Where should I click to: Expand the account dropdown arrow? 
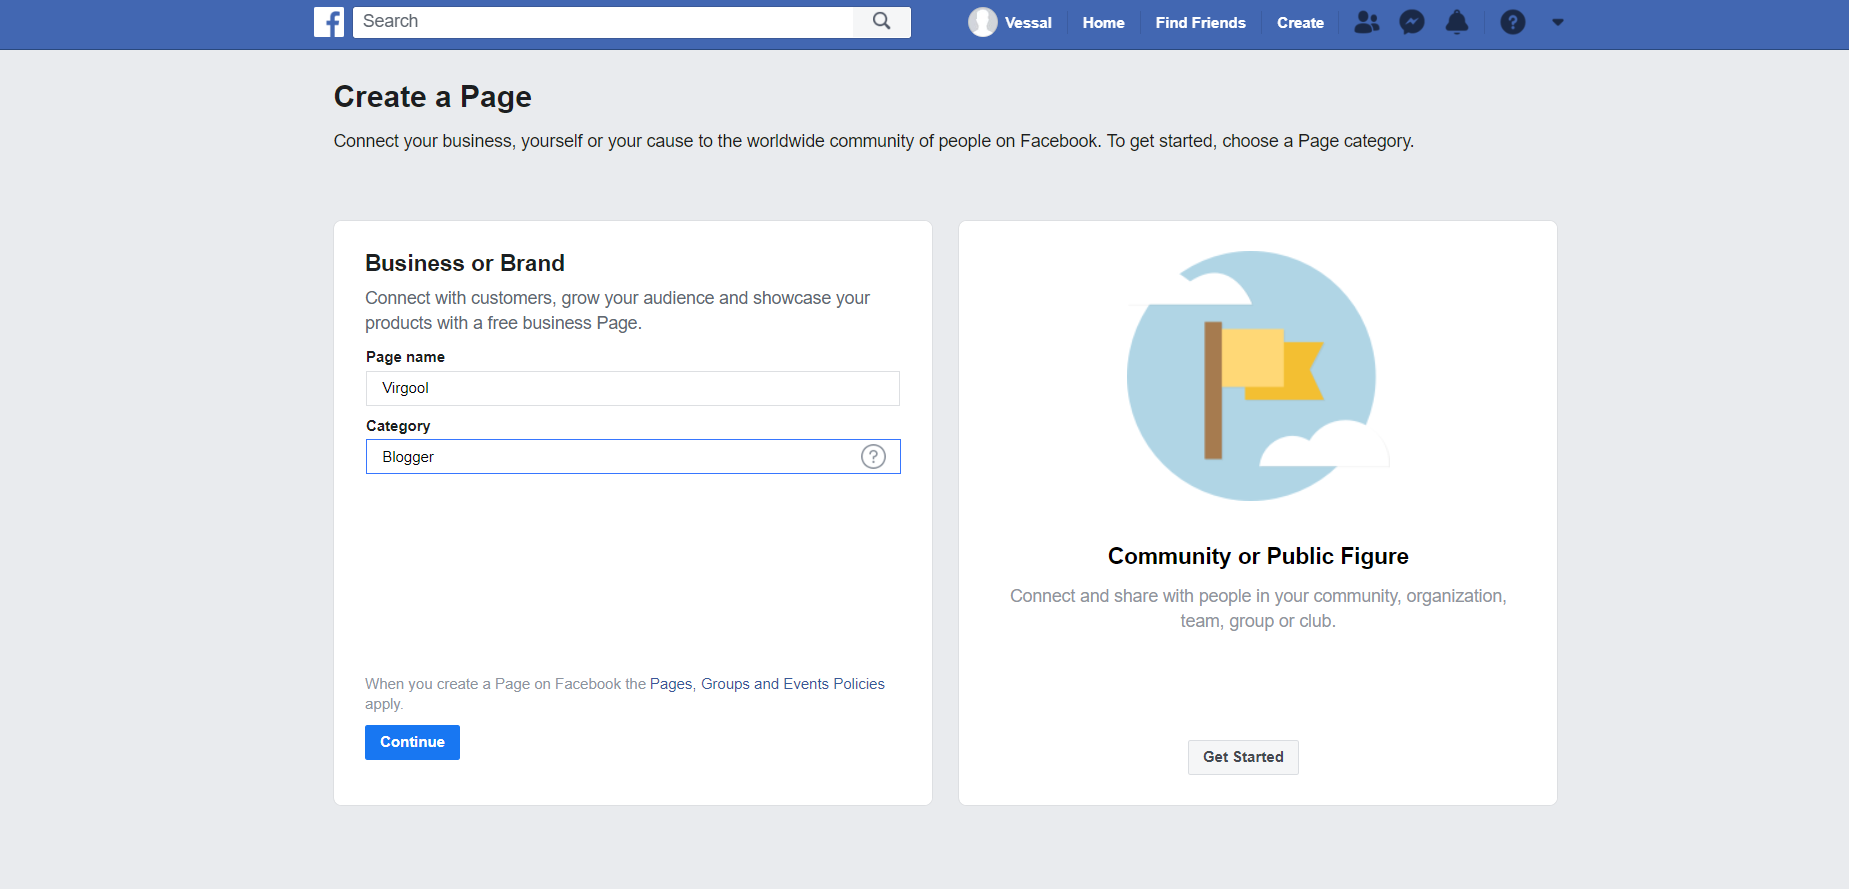pos(1557,22)
